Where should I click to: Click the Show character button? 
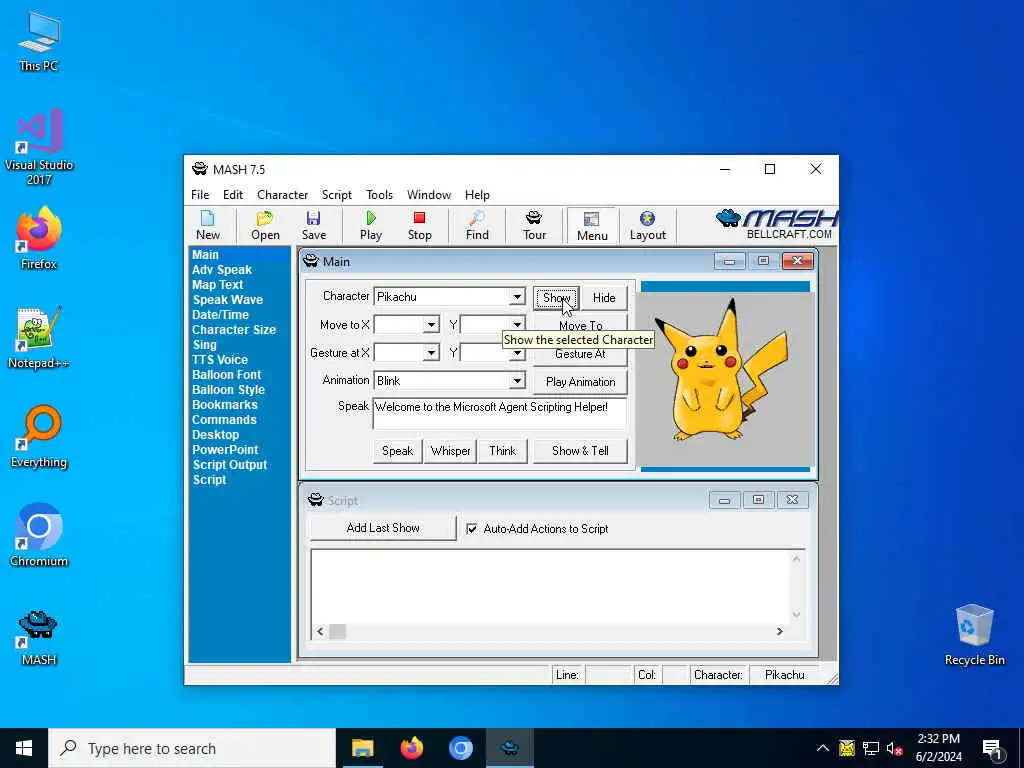click(556, 298)
